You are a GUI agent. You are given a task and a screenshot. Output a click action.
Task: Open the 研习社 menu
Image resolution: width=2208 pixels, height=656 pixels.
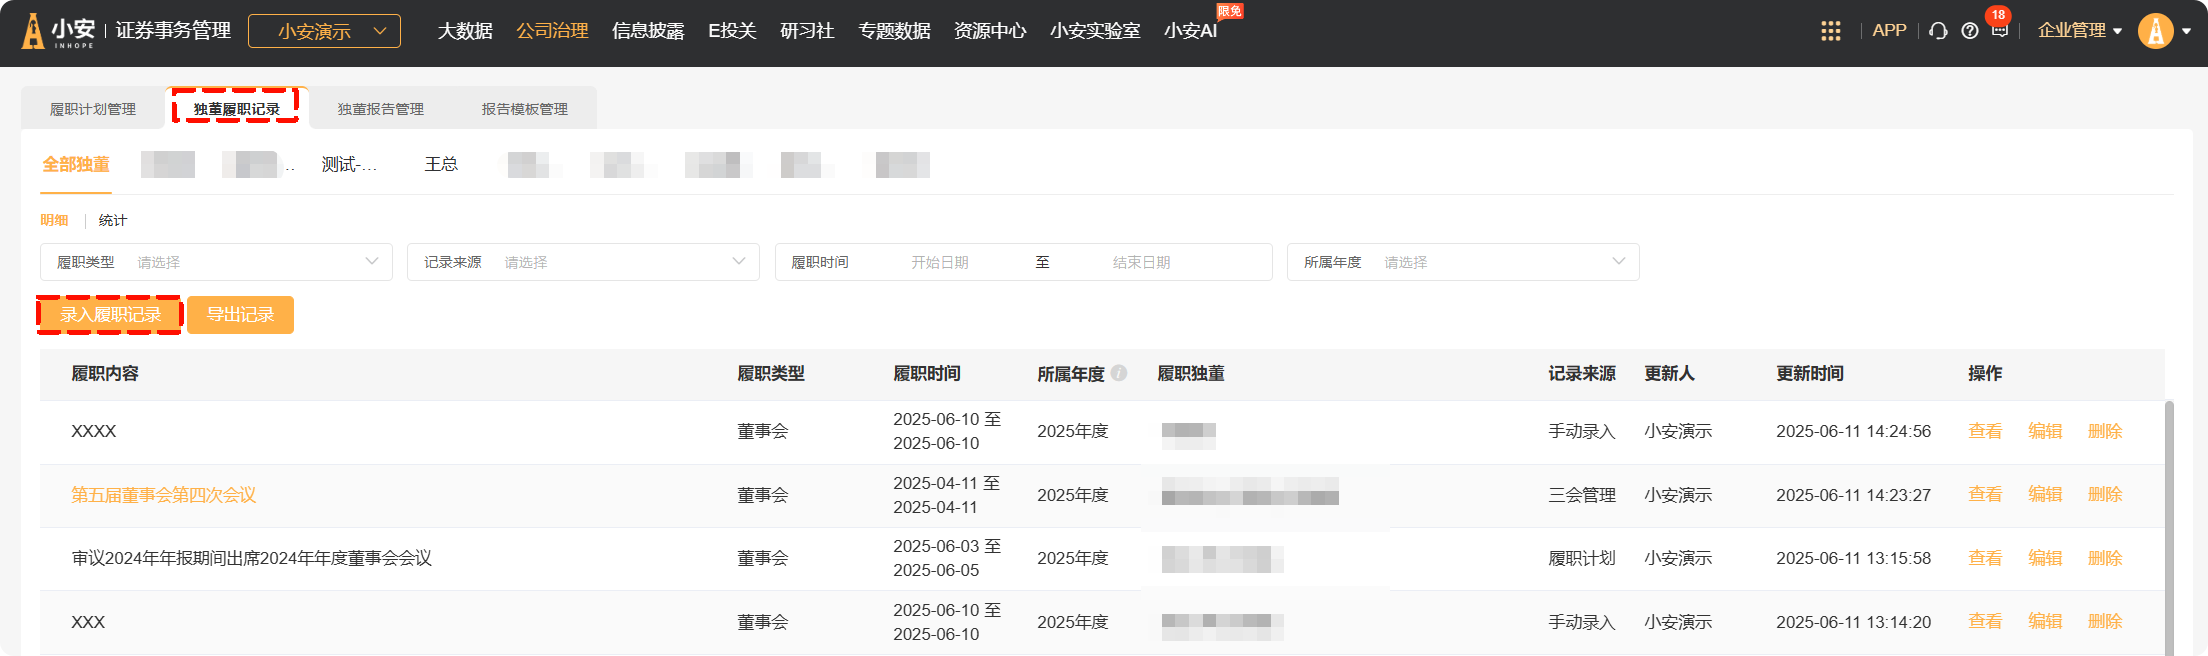coord(807,31)
